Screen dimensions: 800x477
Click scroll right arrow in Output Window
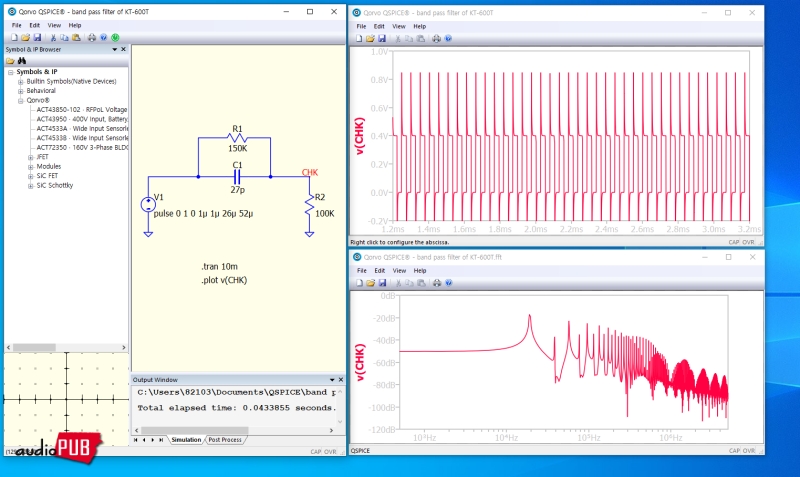pos(331,430)
